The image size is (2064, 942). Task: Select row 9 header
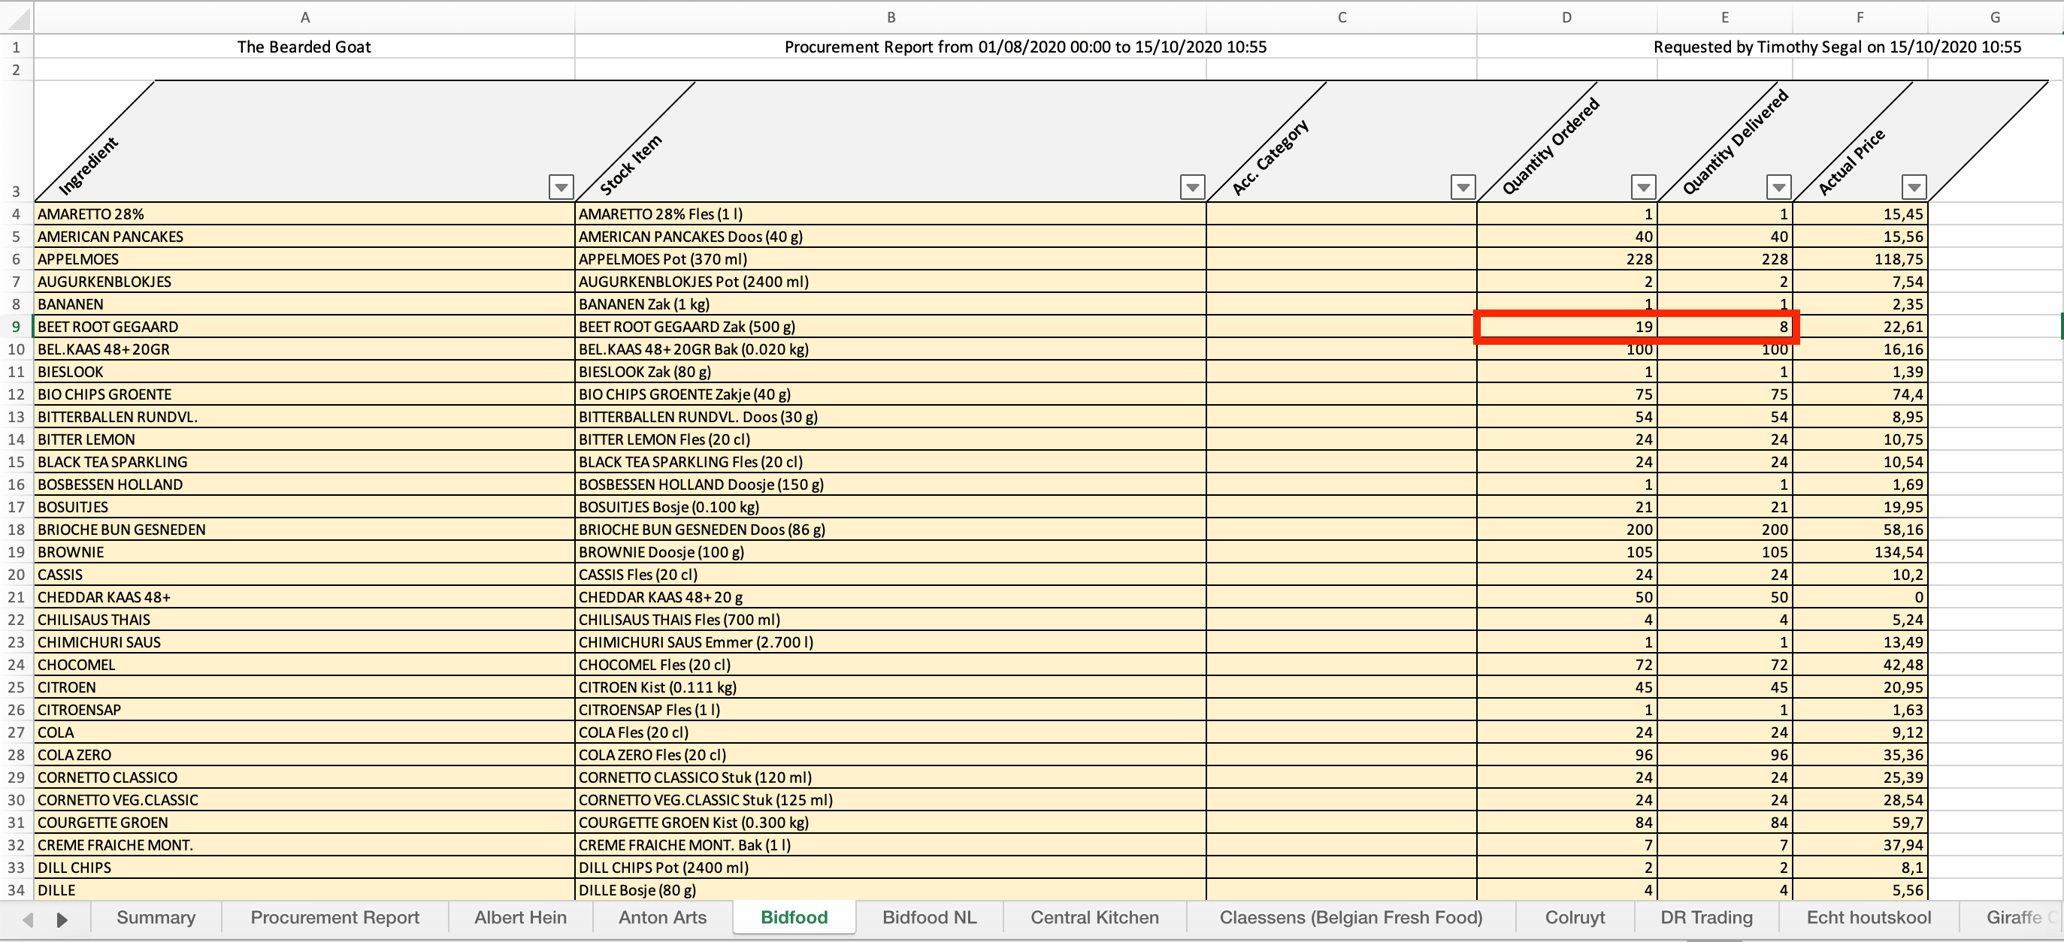(16, 327)
